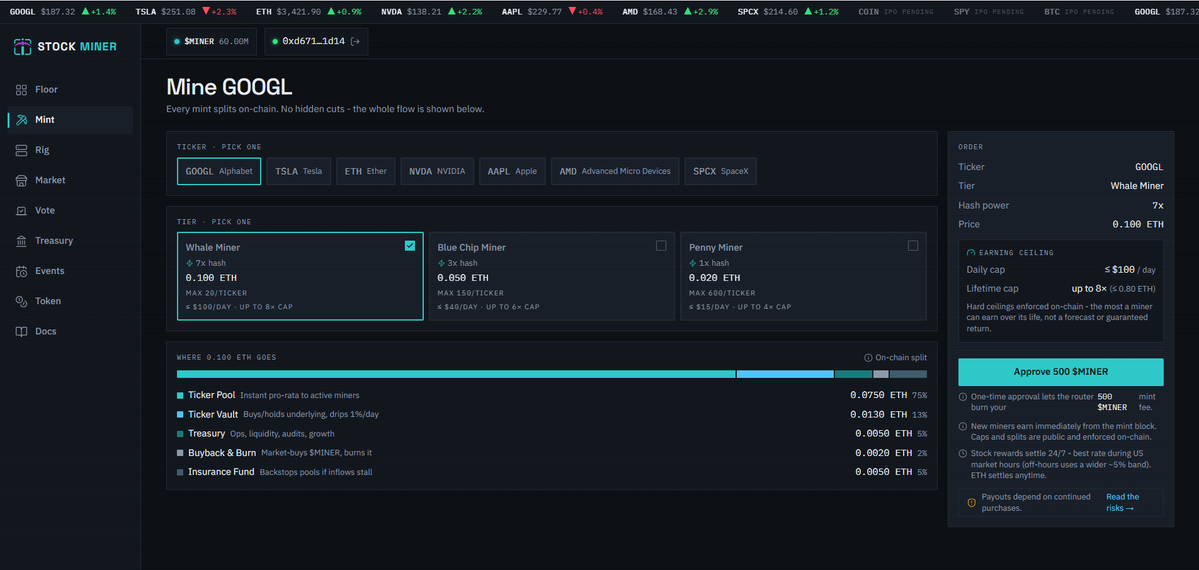Click the Mine GOOGL page heading

(229, 86)
